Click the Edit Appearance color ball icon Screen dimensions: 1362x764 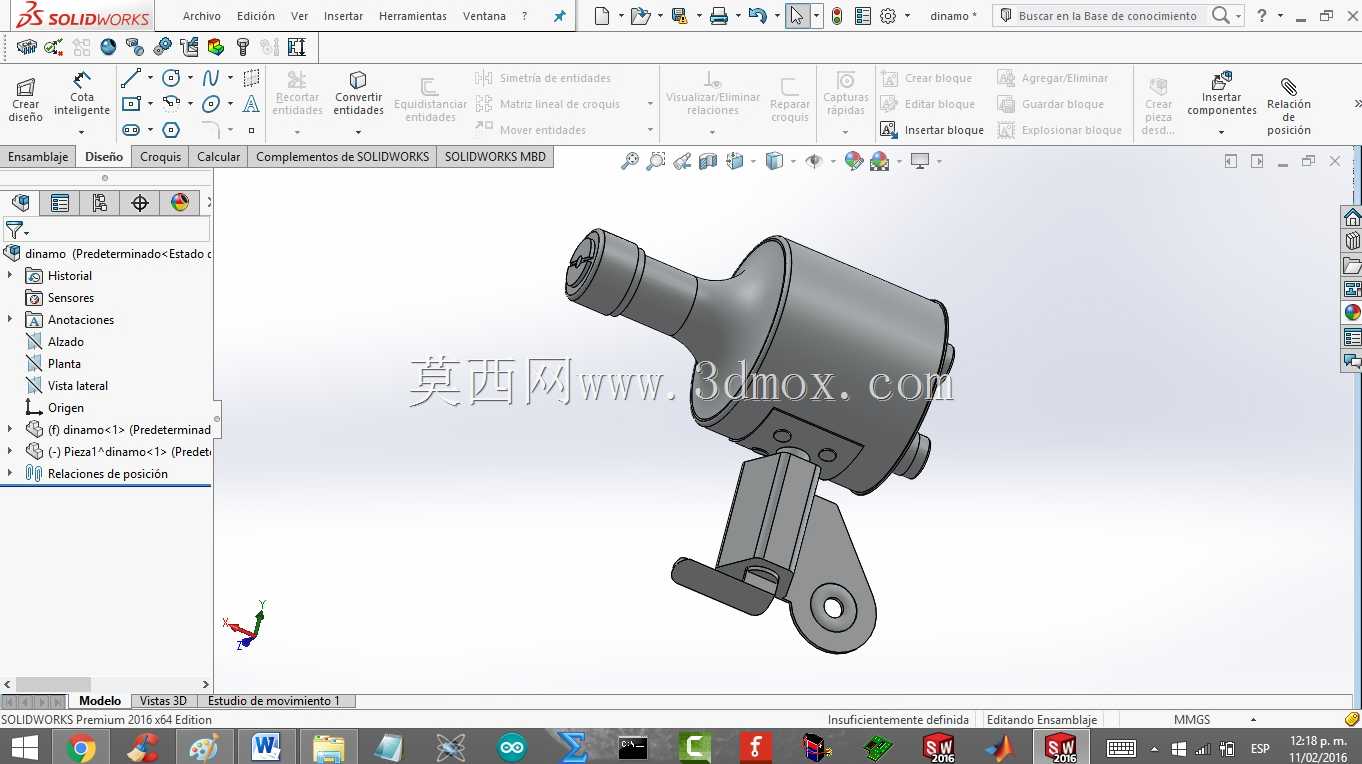pyautogui.click(x=853, y=161)
